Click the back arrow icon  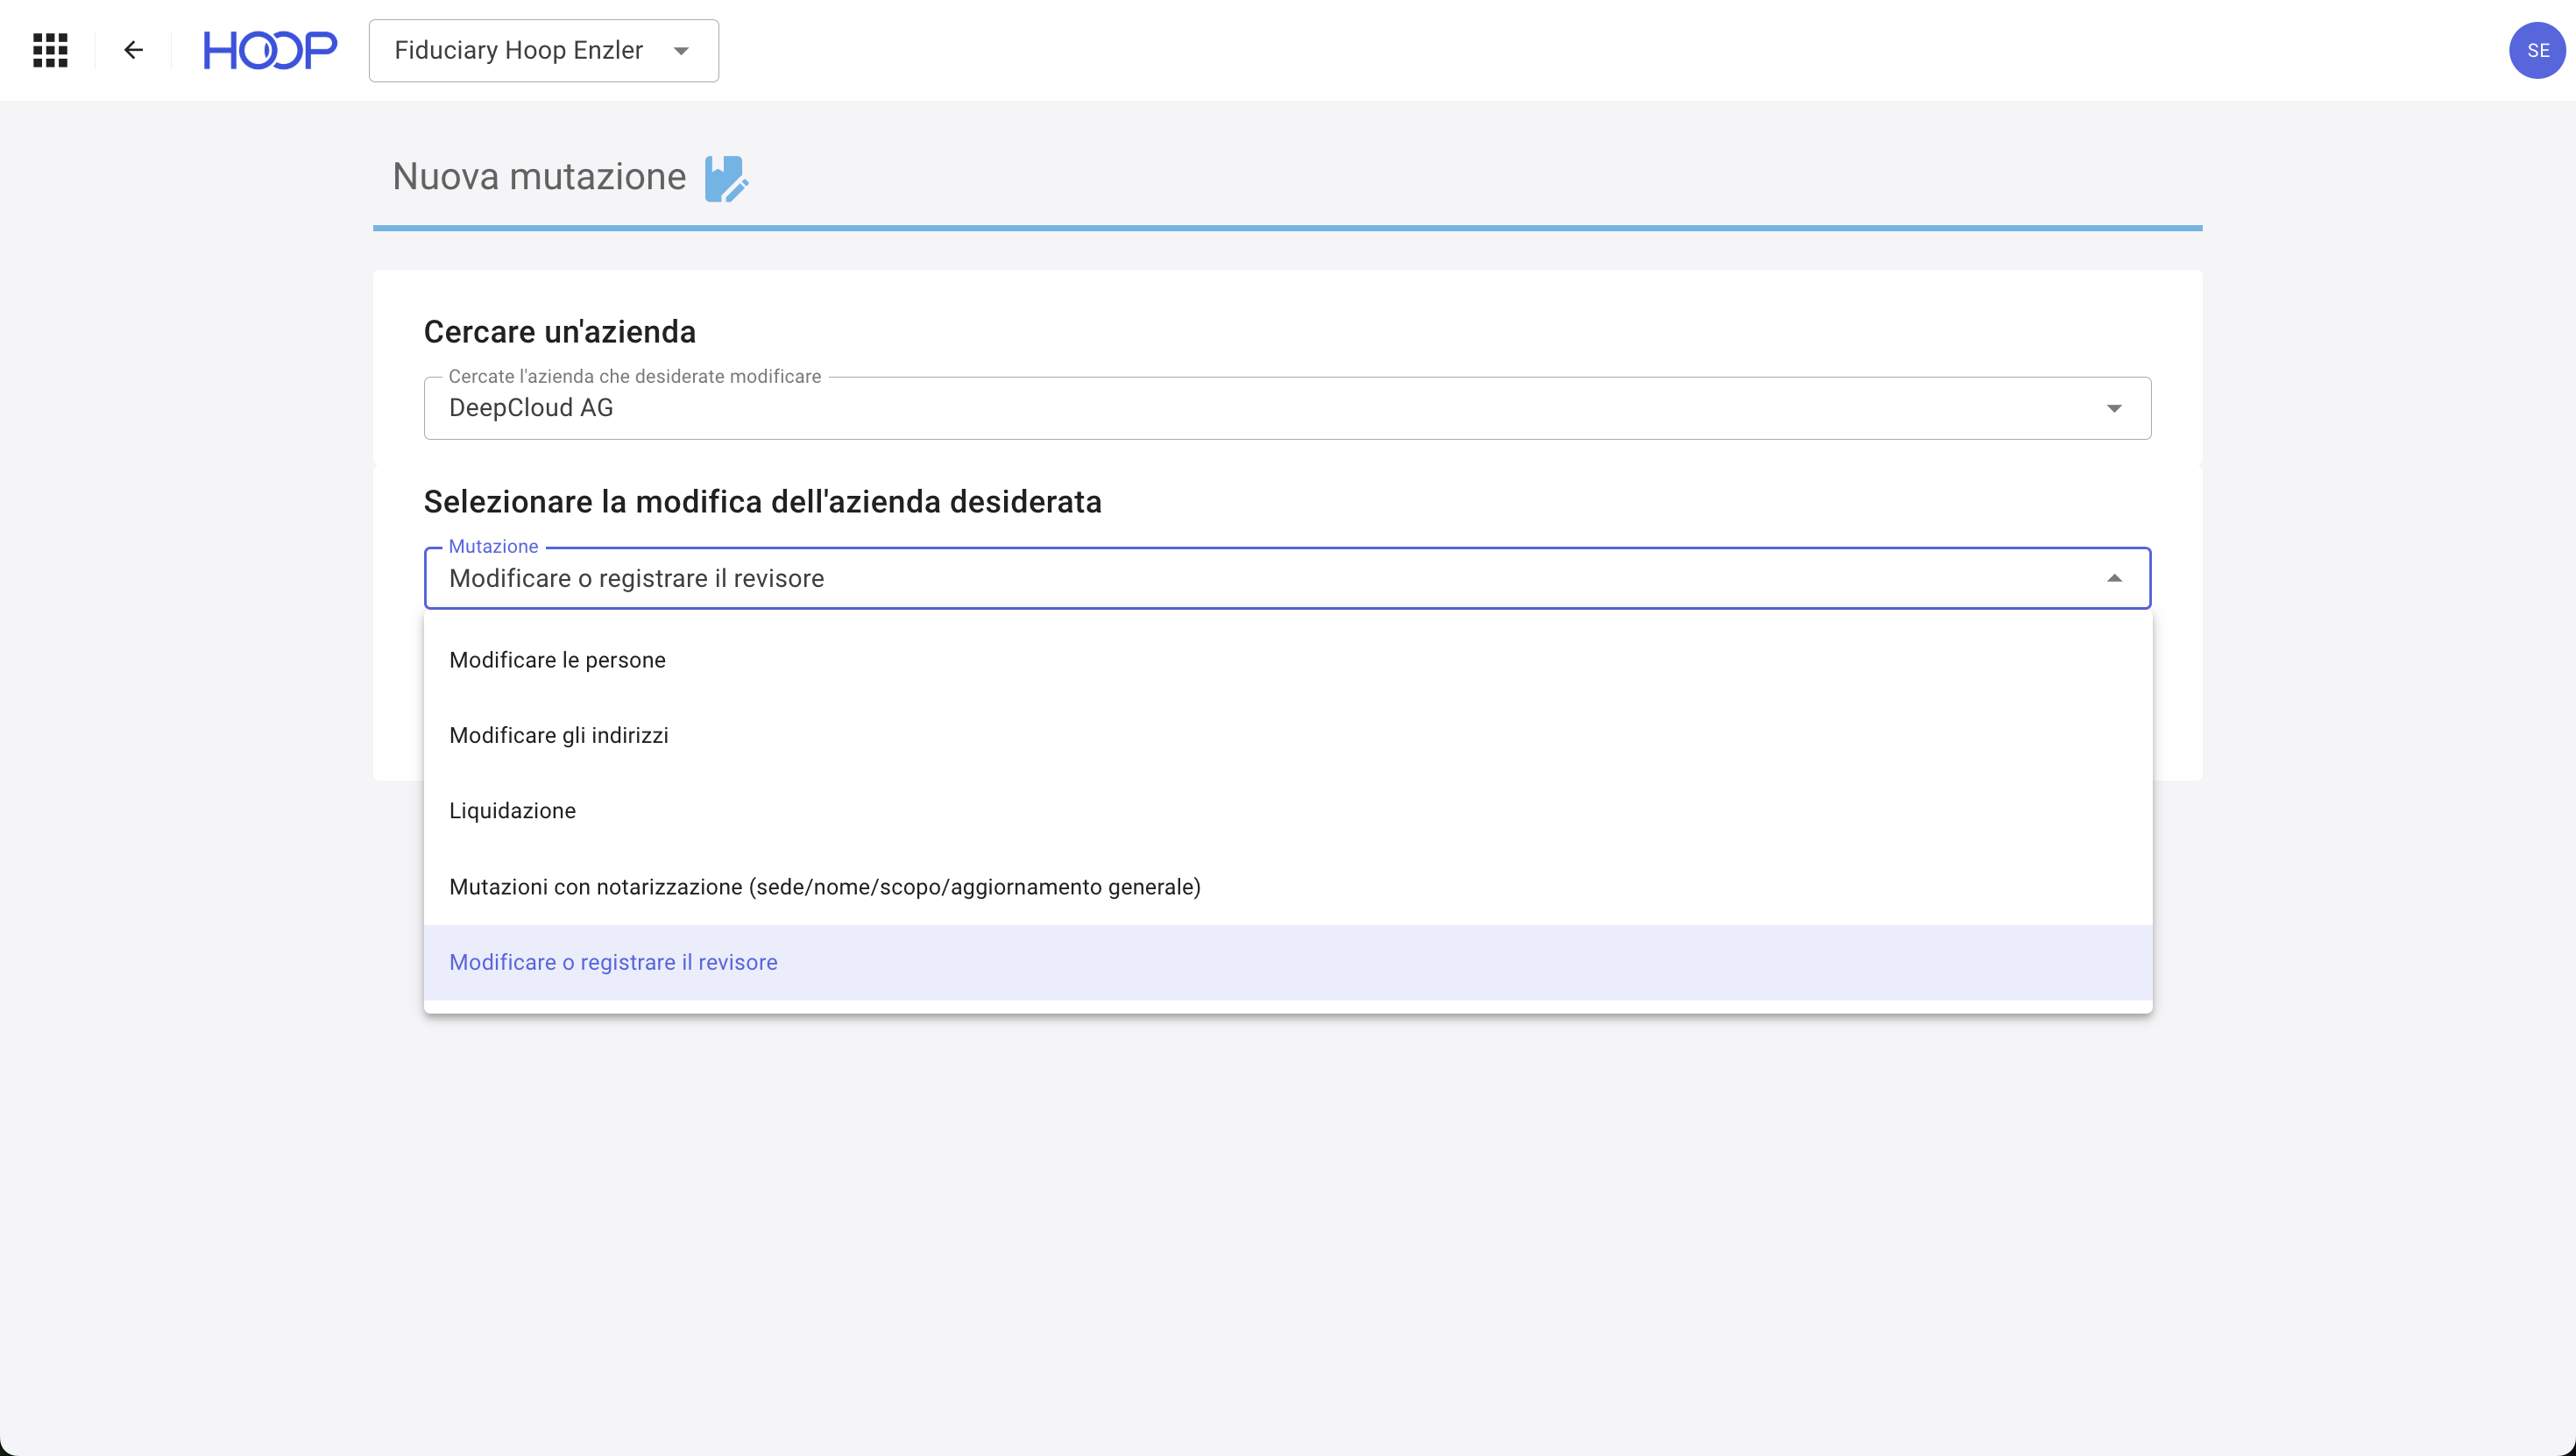point(133,50)
